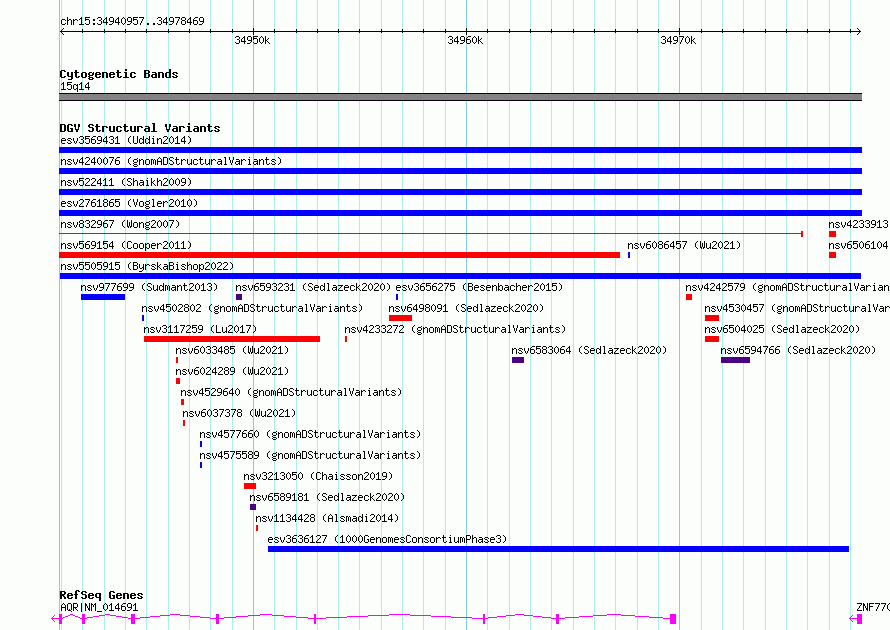Screen dimensions: 890x630
Task: Click the red bar under nsv4530457
Action: [712, 318]
